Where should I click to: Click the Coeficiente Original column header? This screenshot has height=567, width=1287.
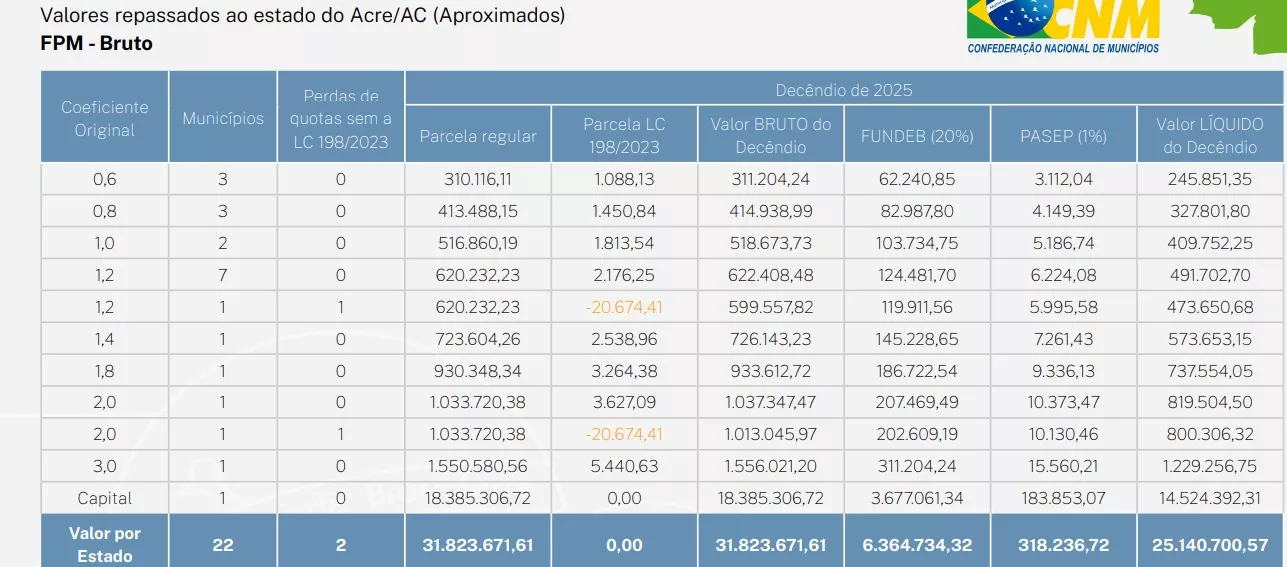click(105, 118)
